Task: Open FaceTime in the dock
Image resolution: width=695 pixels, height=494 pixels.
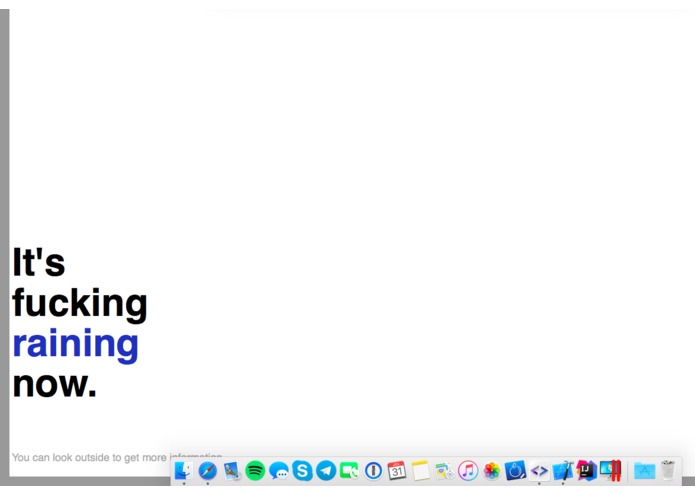Action: coord(349,471)
